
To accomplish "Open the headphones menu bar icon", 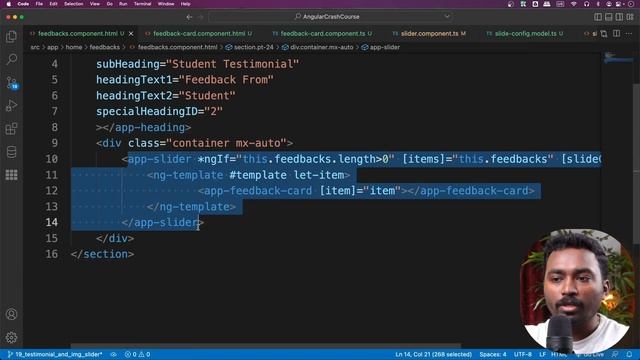I will 587,4.
